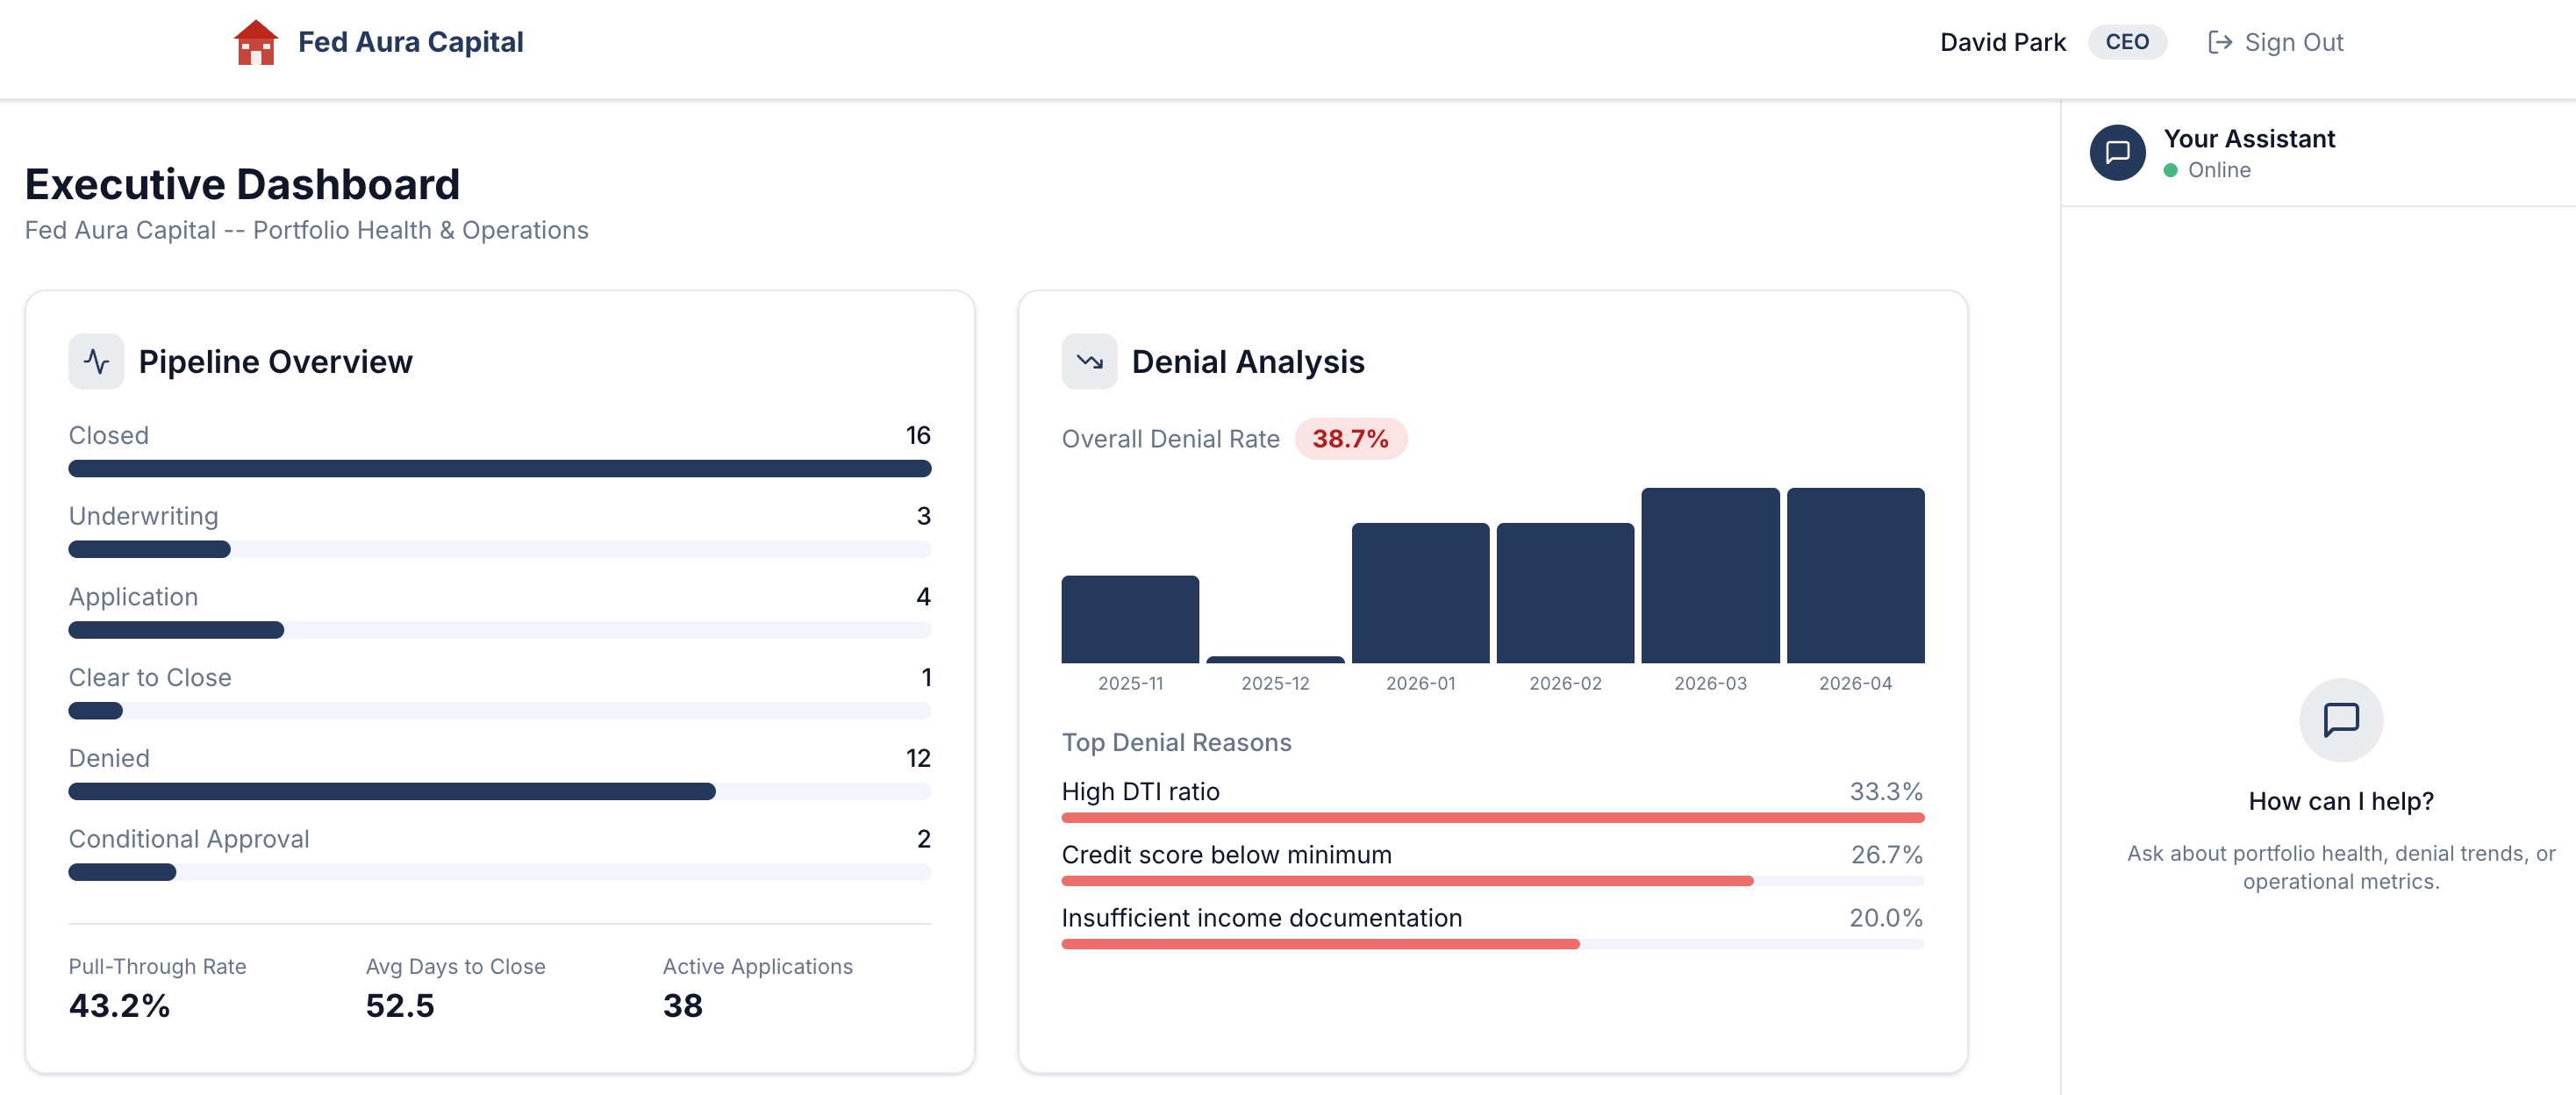Viewport: 2576px width, 1095px height.
Task: Click the sign out arrow icon
Action: pos(2219,42)
